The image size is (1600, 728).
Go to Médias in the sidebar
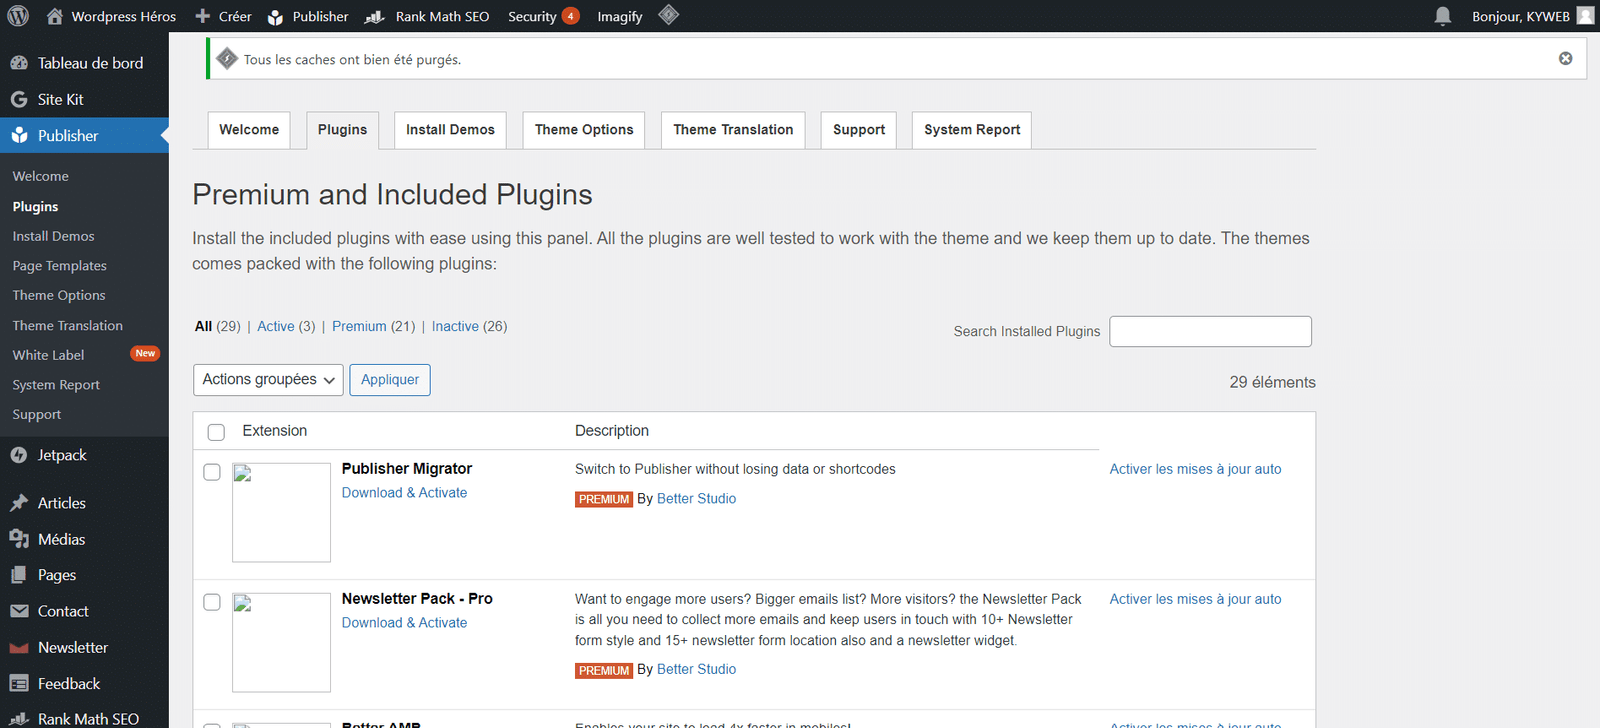click(x=61, y=539)
